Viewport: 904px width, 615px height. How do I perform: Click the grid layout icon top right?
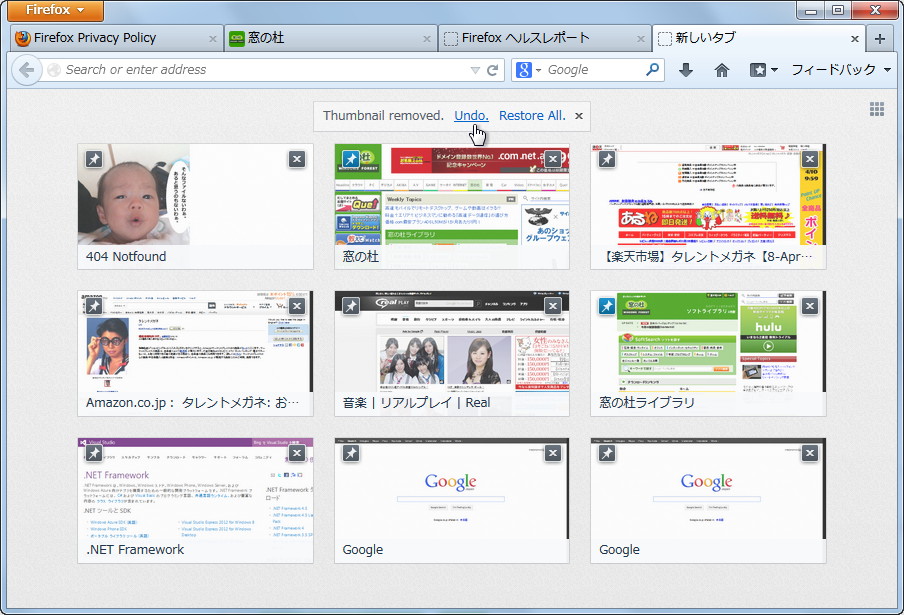coord(877,108)
